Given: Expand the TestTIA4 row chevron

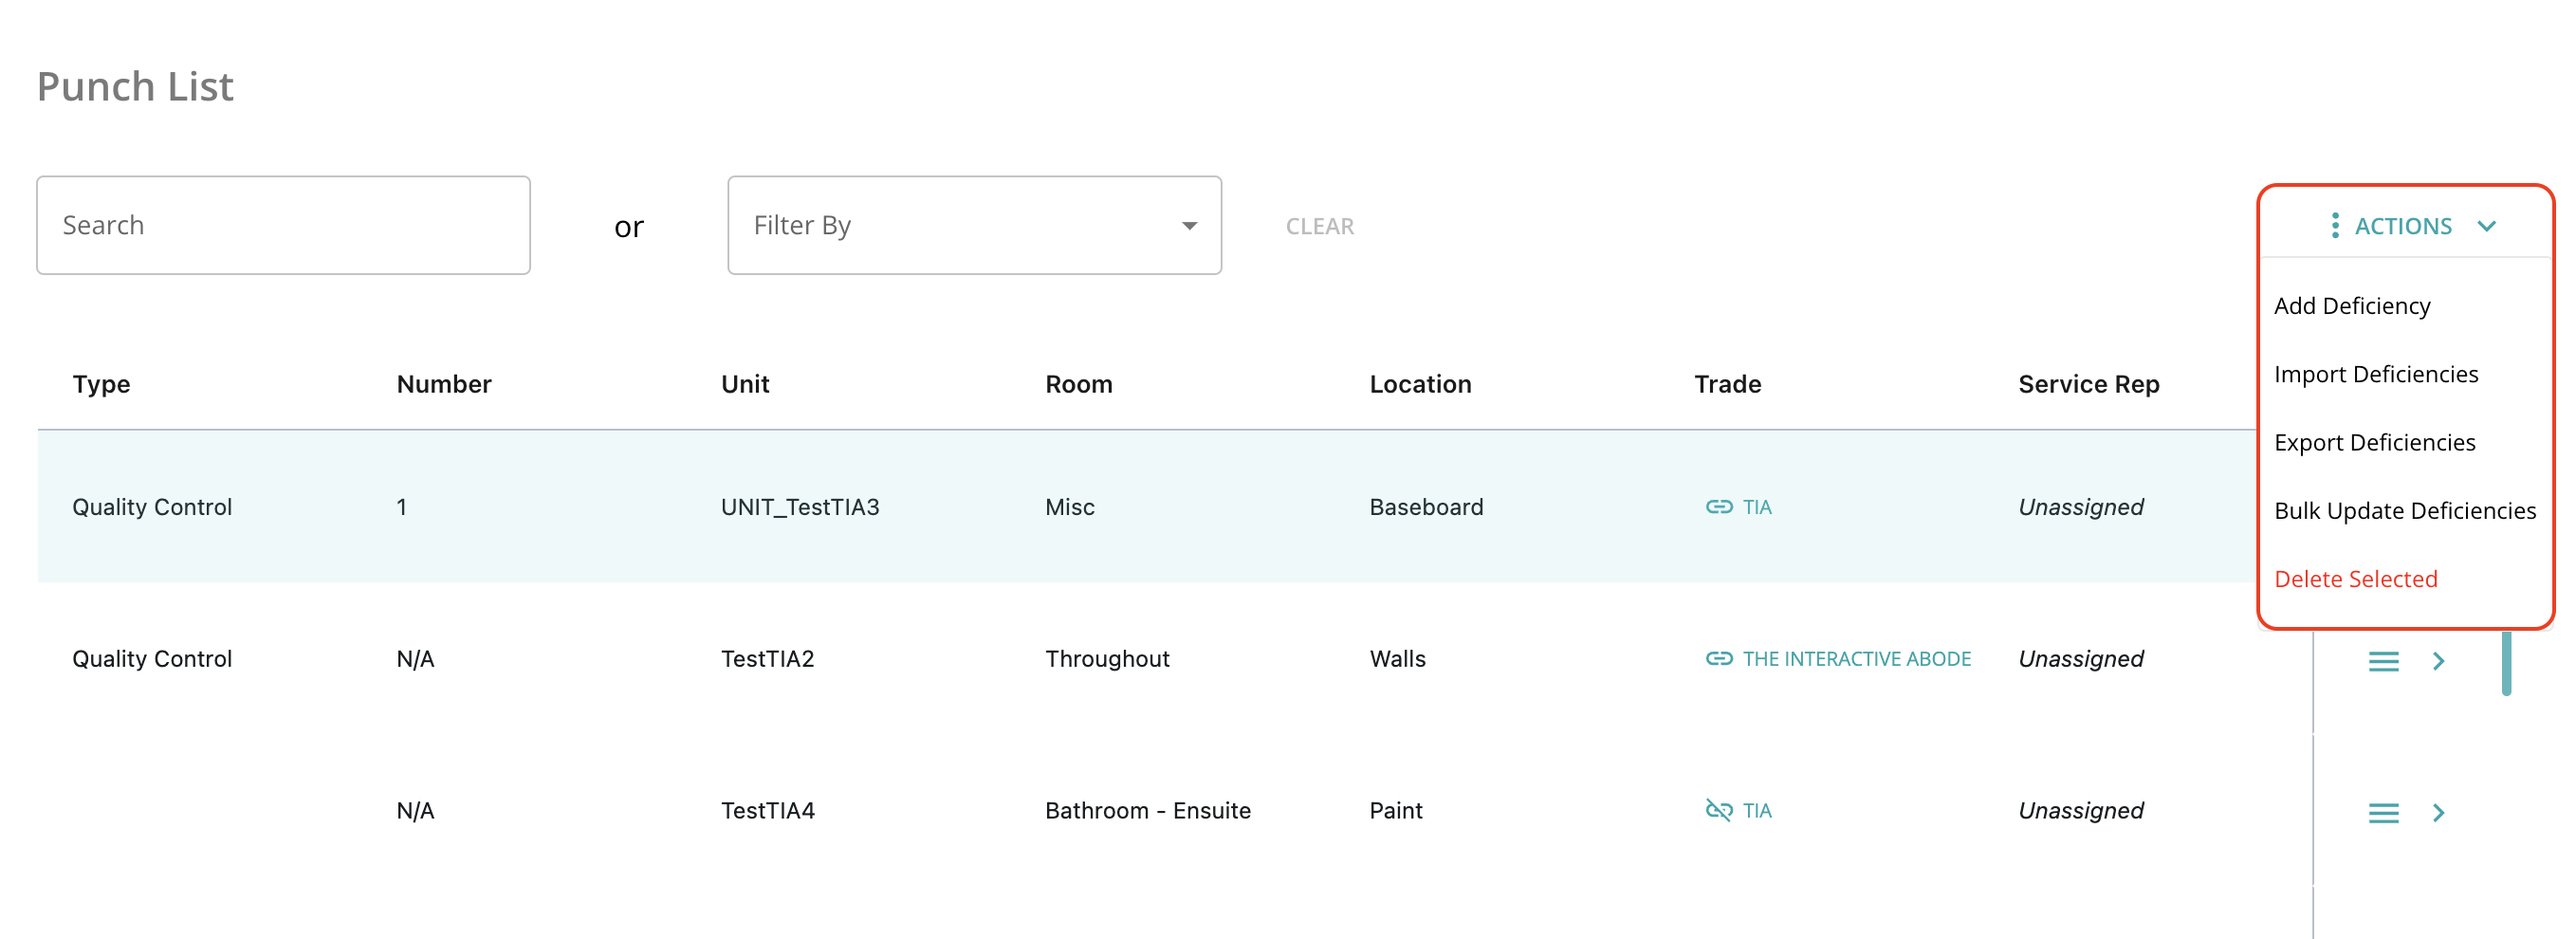Looking at the screenshot, I should click(2438, 813).
